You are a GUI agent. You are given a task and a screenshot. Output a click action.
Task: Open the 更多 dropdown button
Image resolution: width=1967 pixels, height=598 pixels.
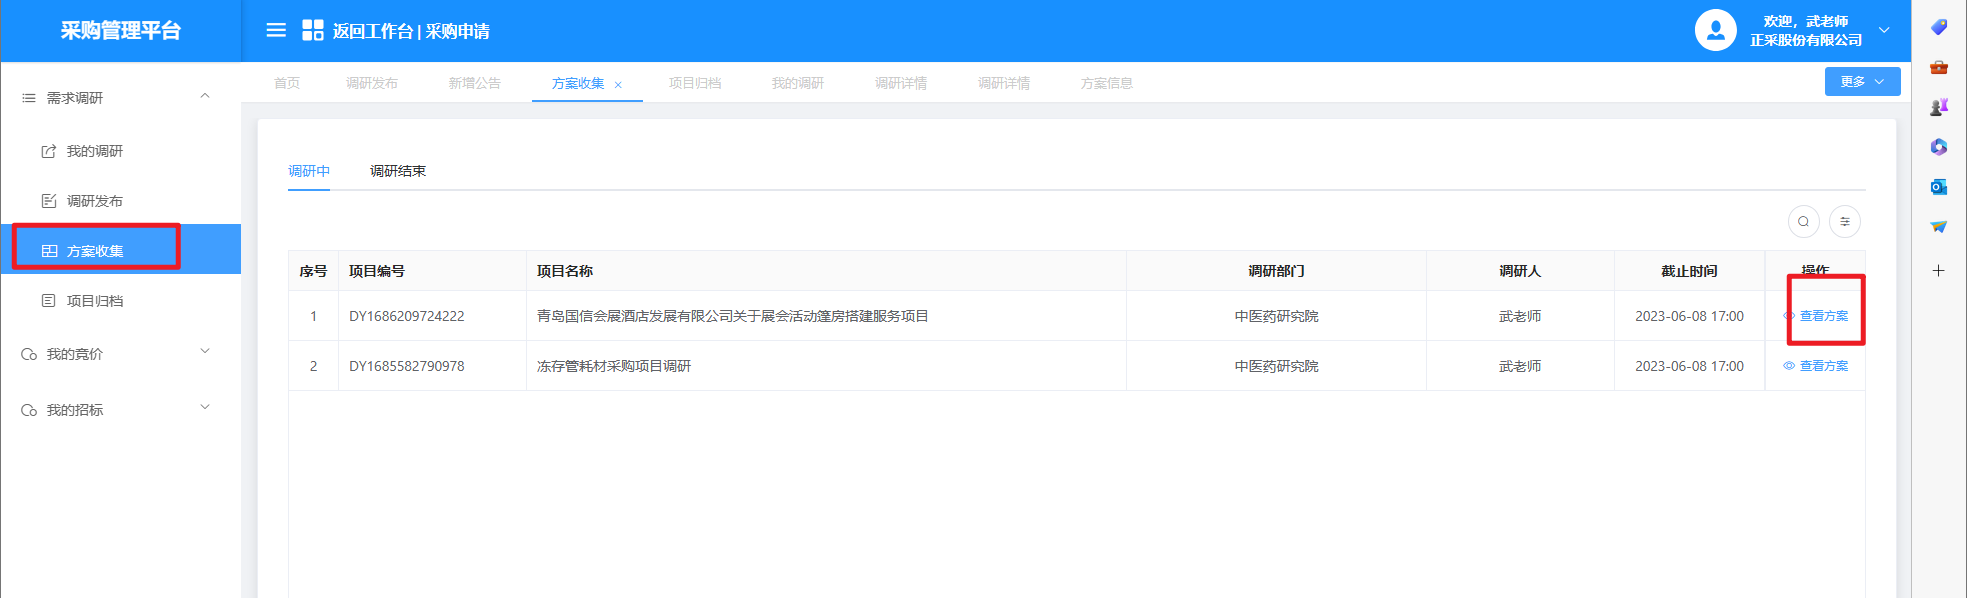click(1861, 82)
